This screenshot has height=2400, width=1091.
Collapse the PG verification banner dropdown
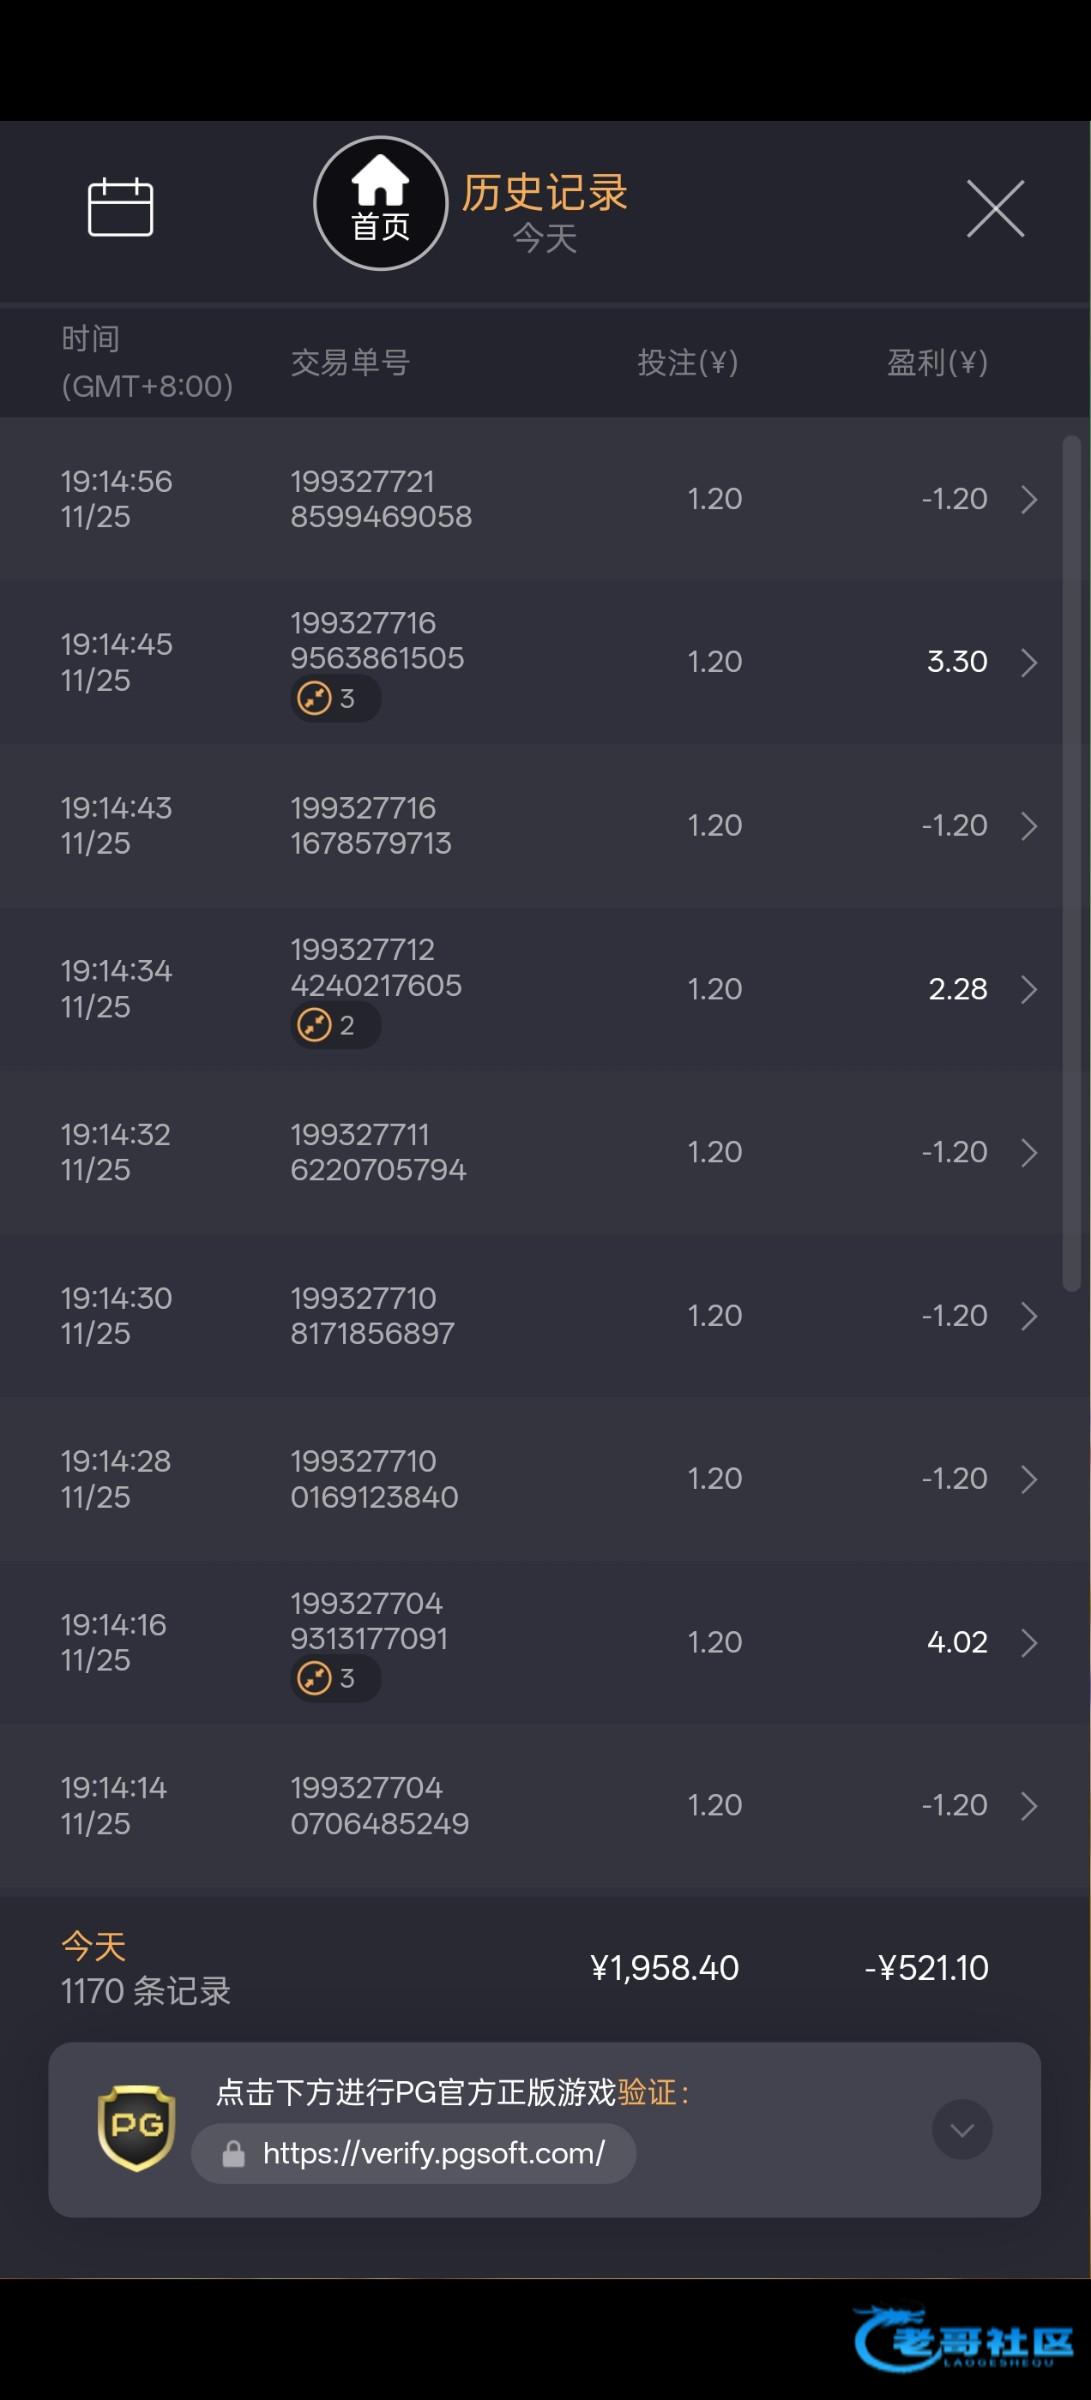pos(962,2130)
